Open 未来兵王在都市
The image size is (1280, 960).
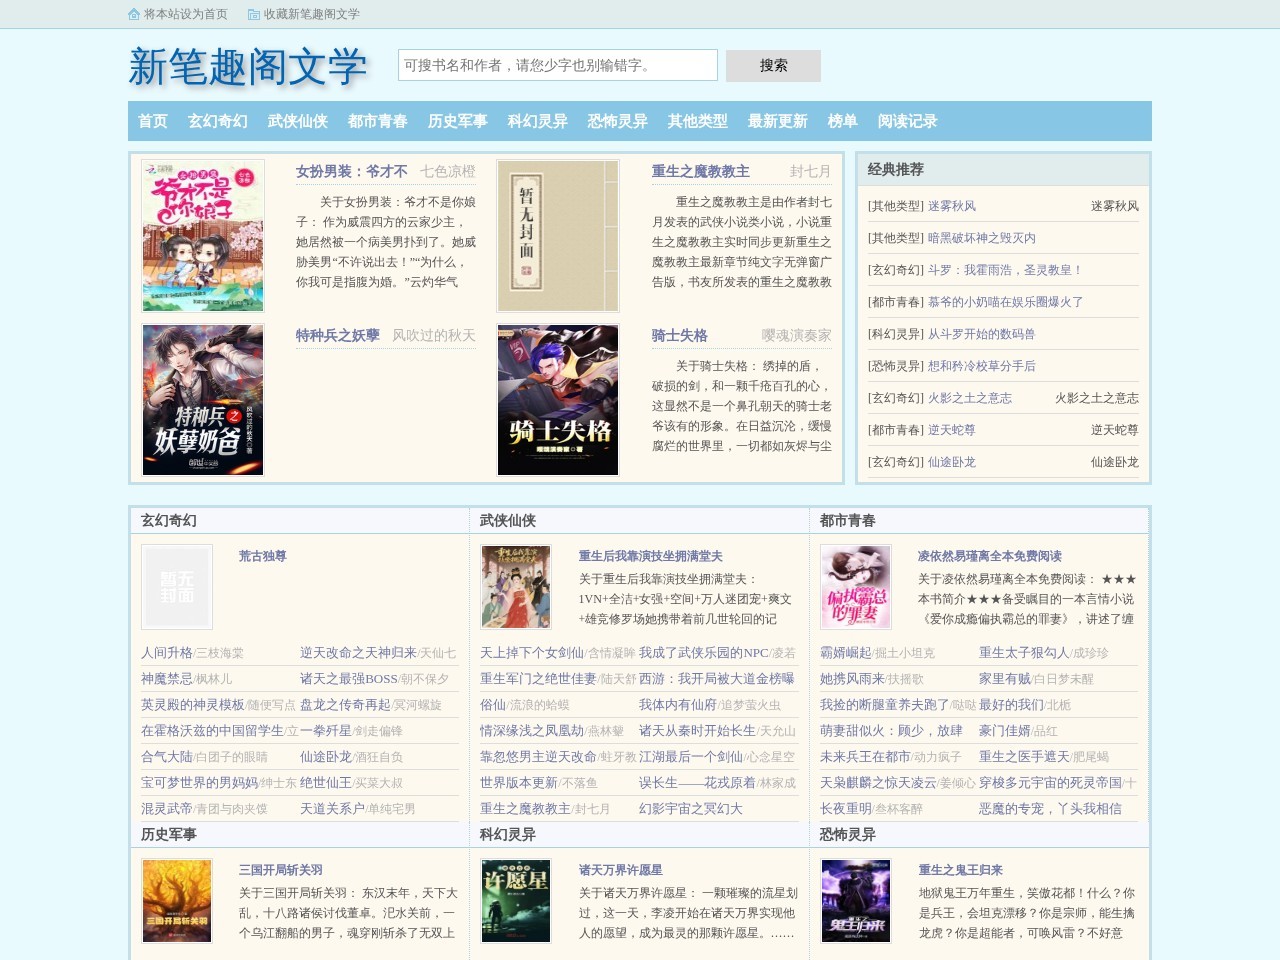[x=865, y=757]
